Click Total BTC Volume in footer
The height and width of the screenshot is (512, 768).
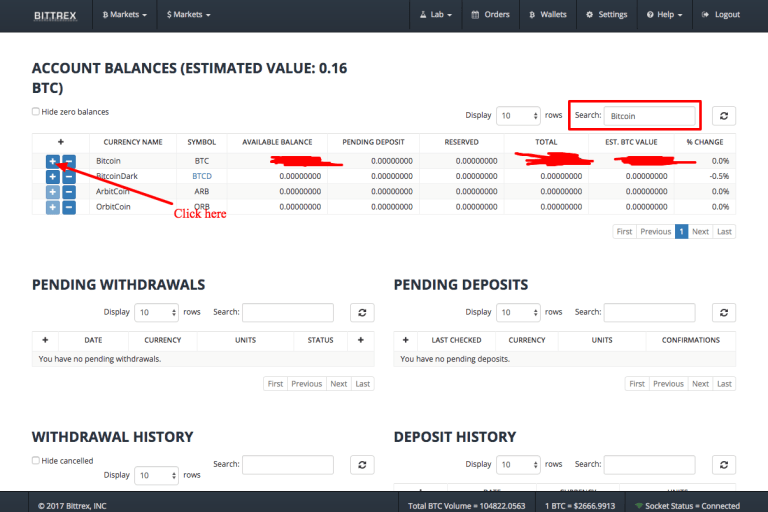point(466,506)
